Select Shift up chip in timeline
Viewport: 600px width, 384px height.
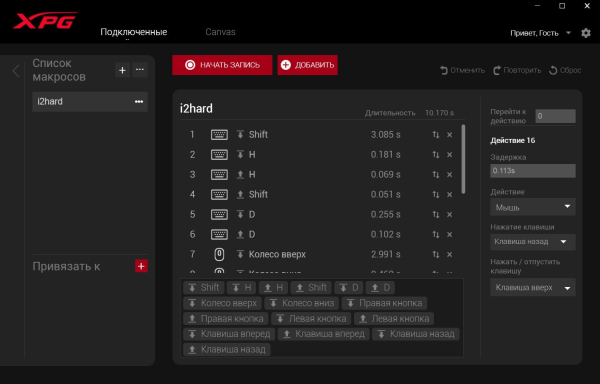point(311,288)
